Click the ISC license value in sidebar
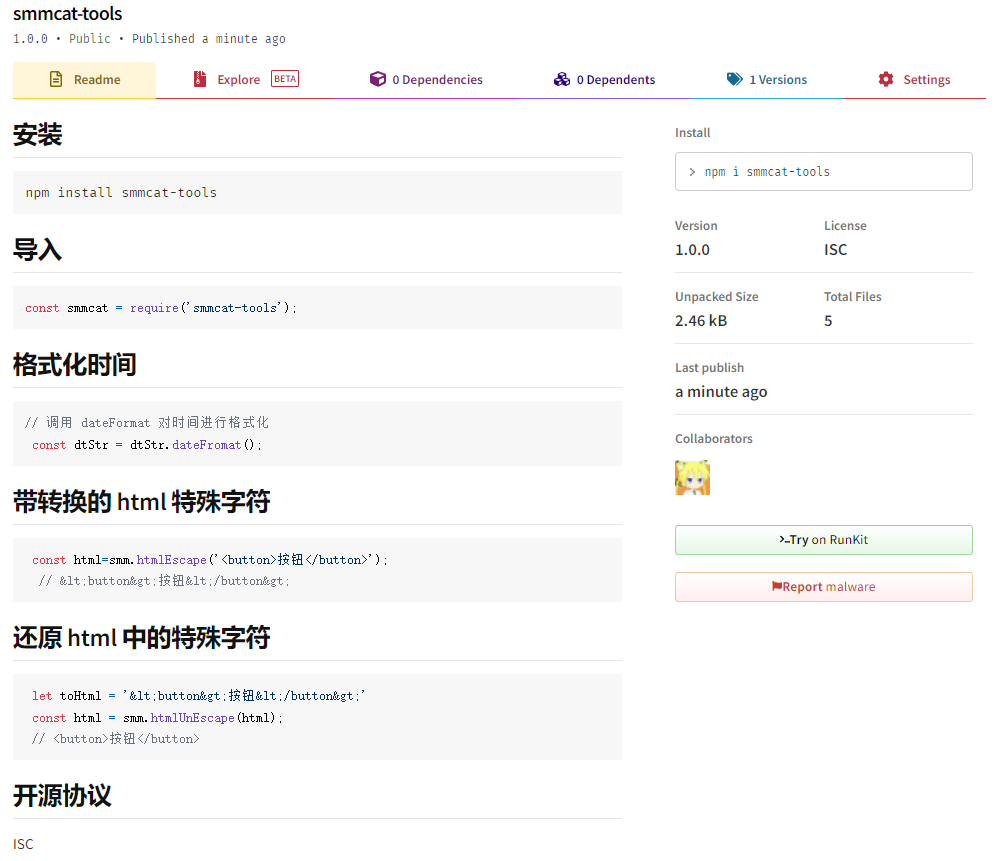996x861 pixels. [x=835, y=250]
